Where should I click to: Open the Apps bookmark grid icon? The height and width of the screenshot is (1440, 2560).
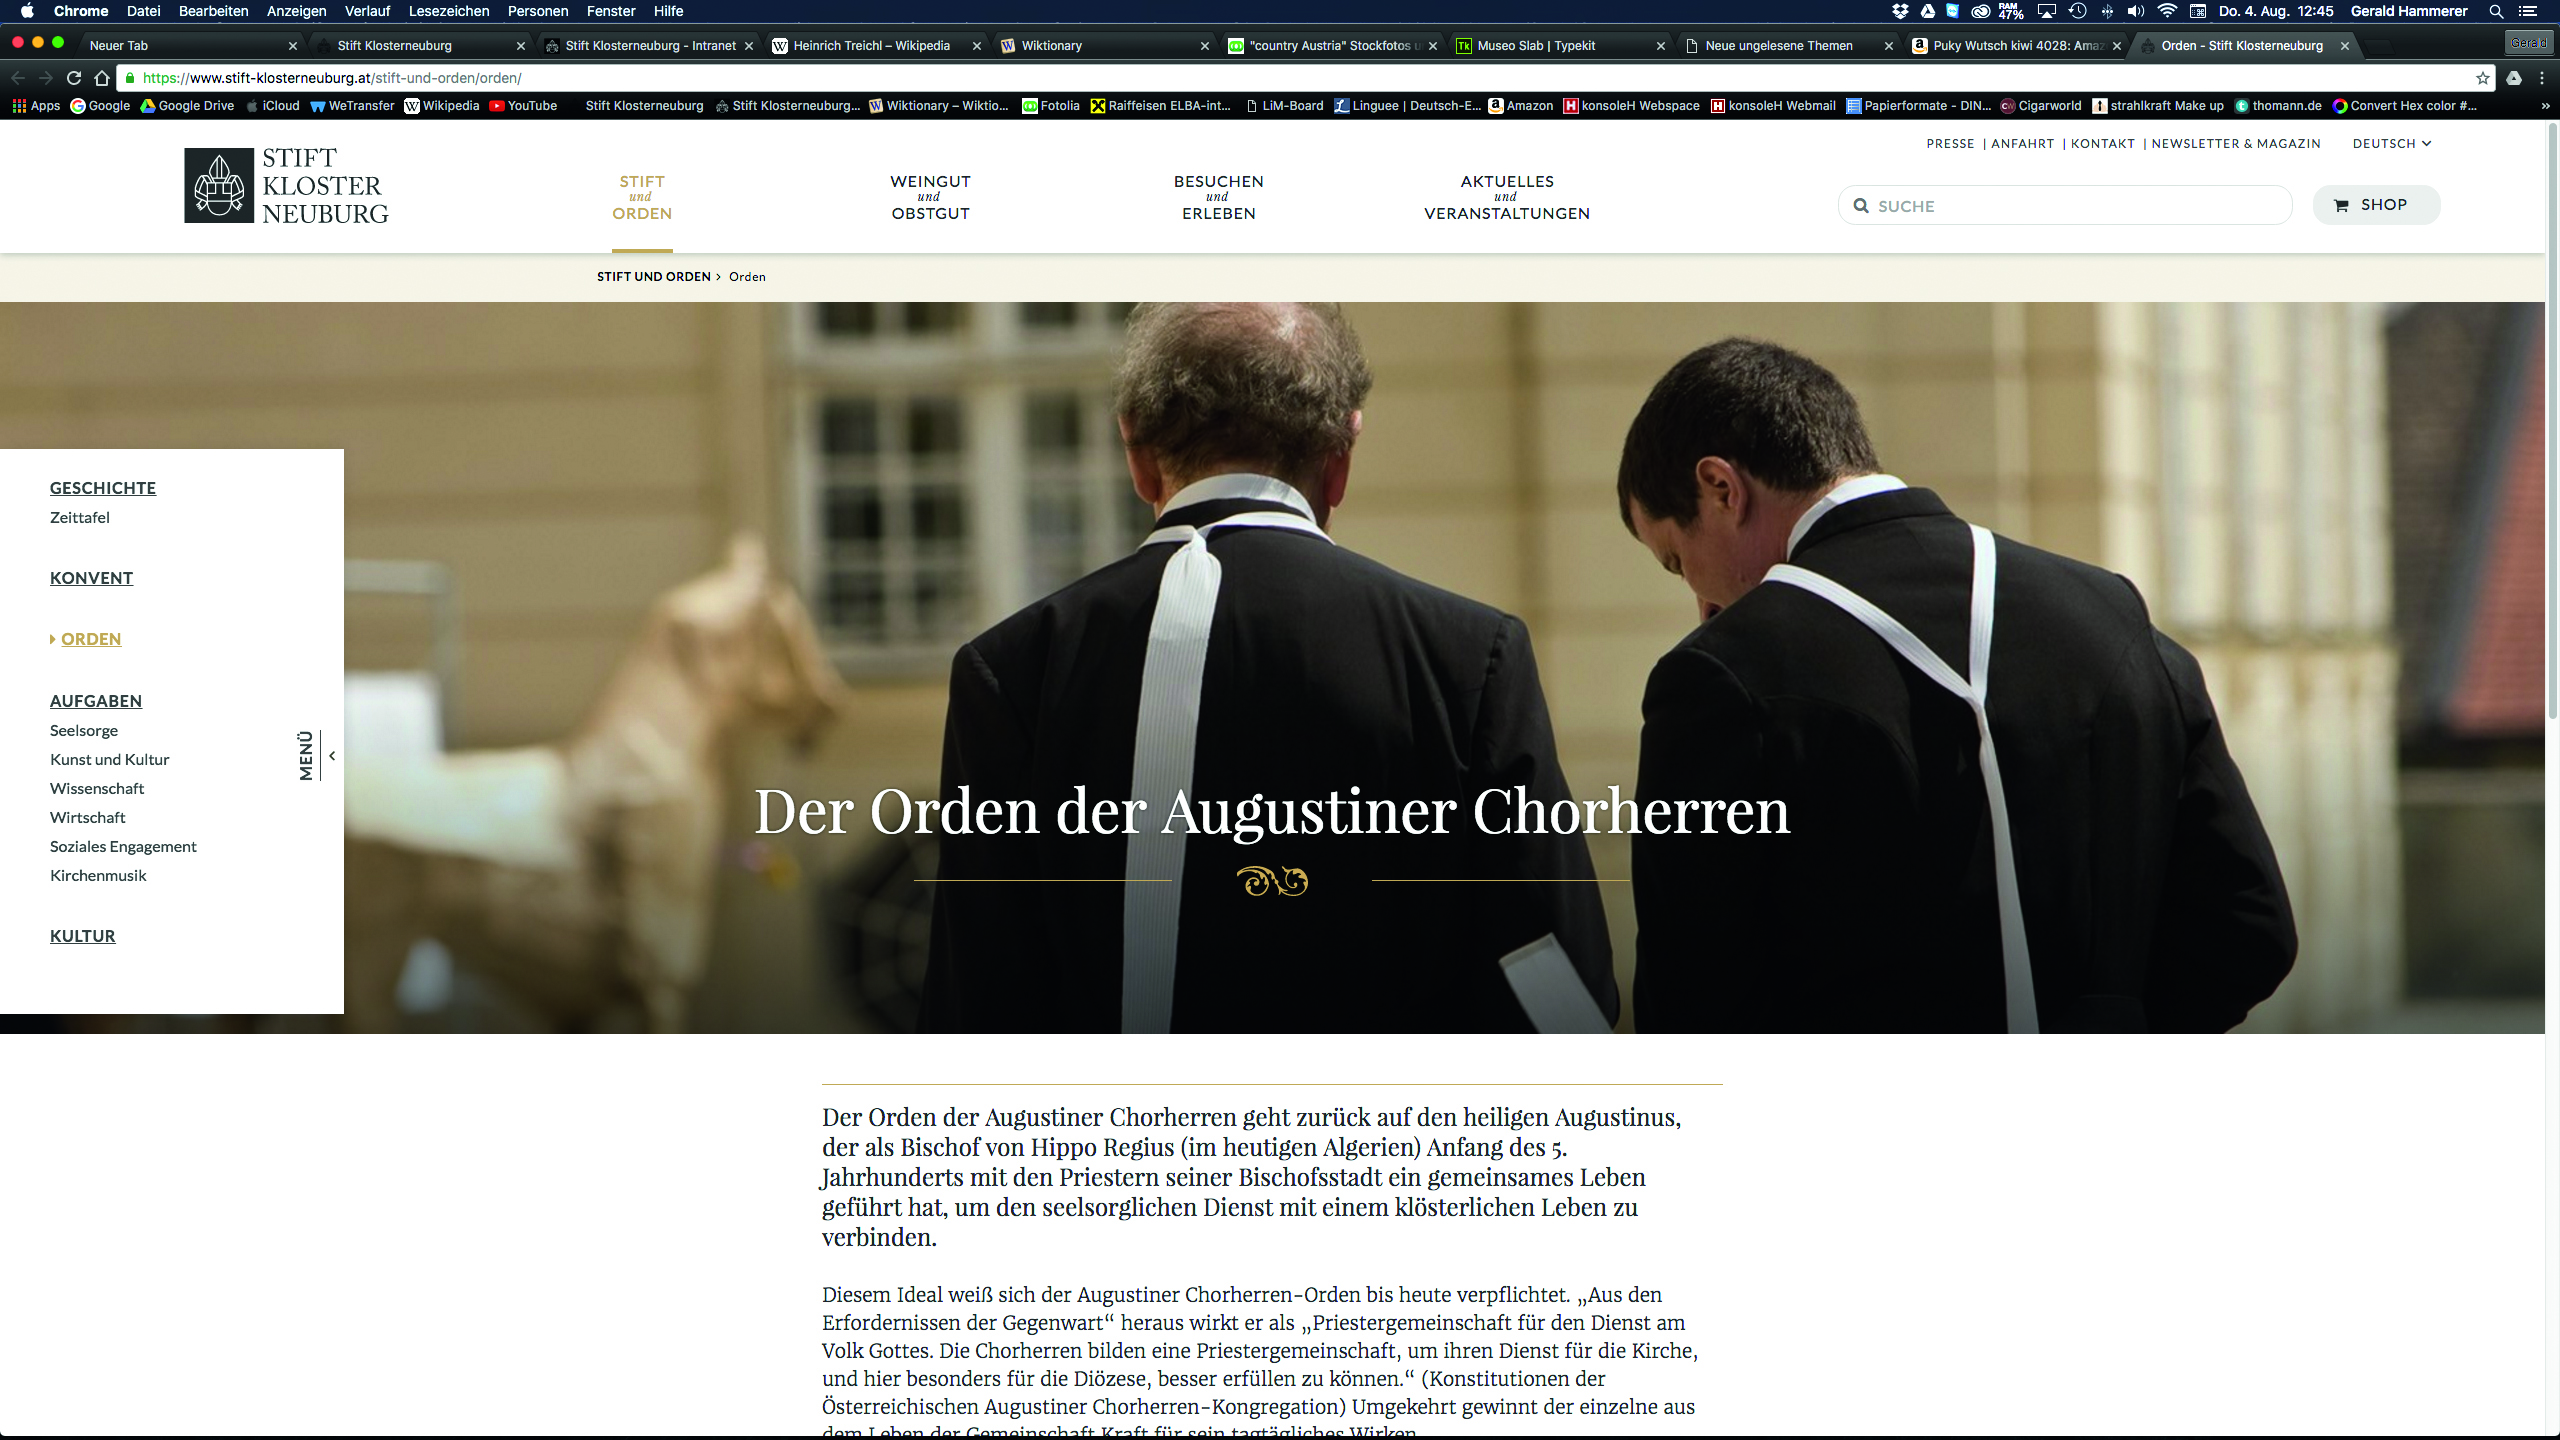tap(19, 106)
